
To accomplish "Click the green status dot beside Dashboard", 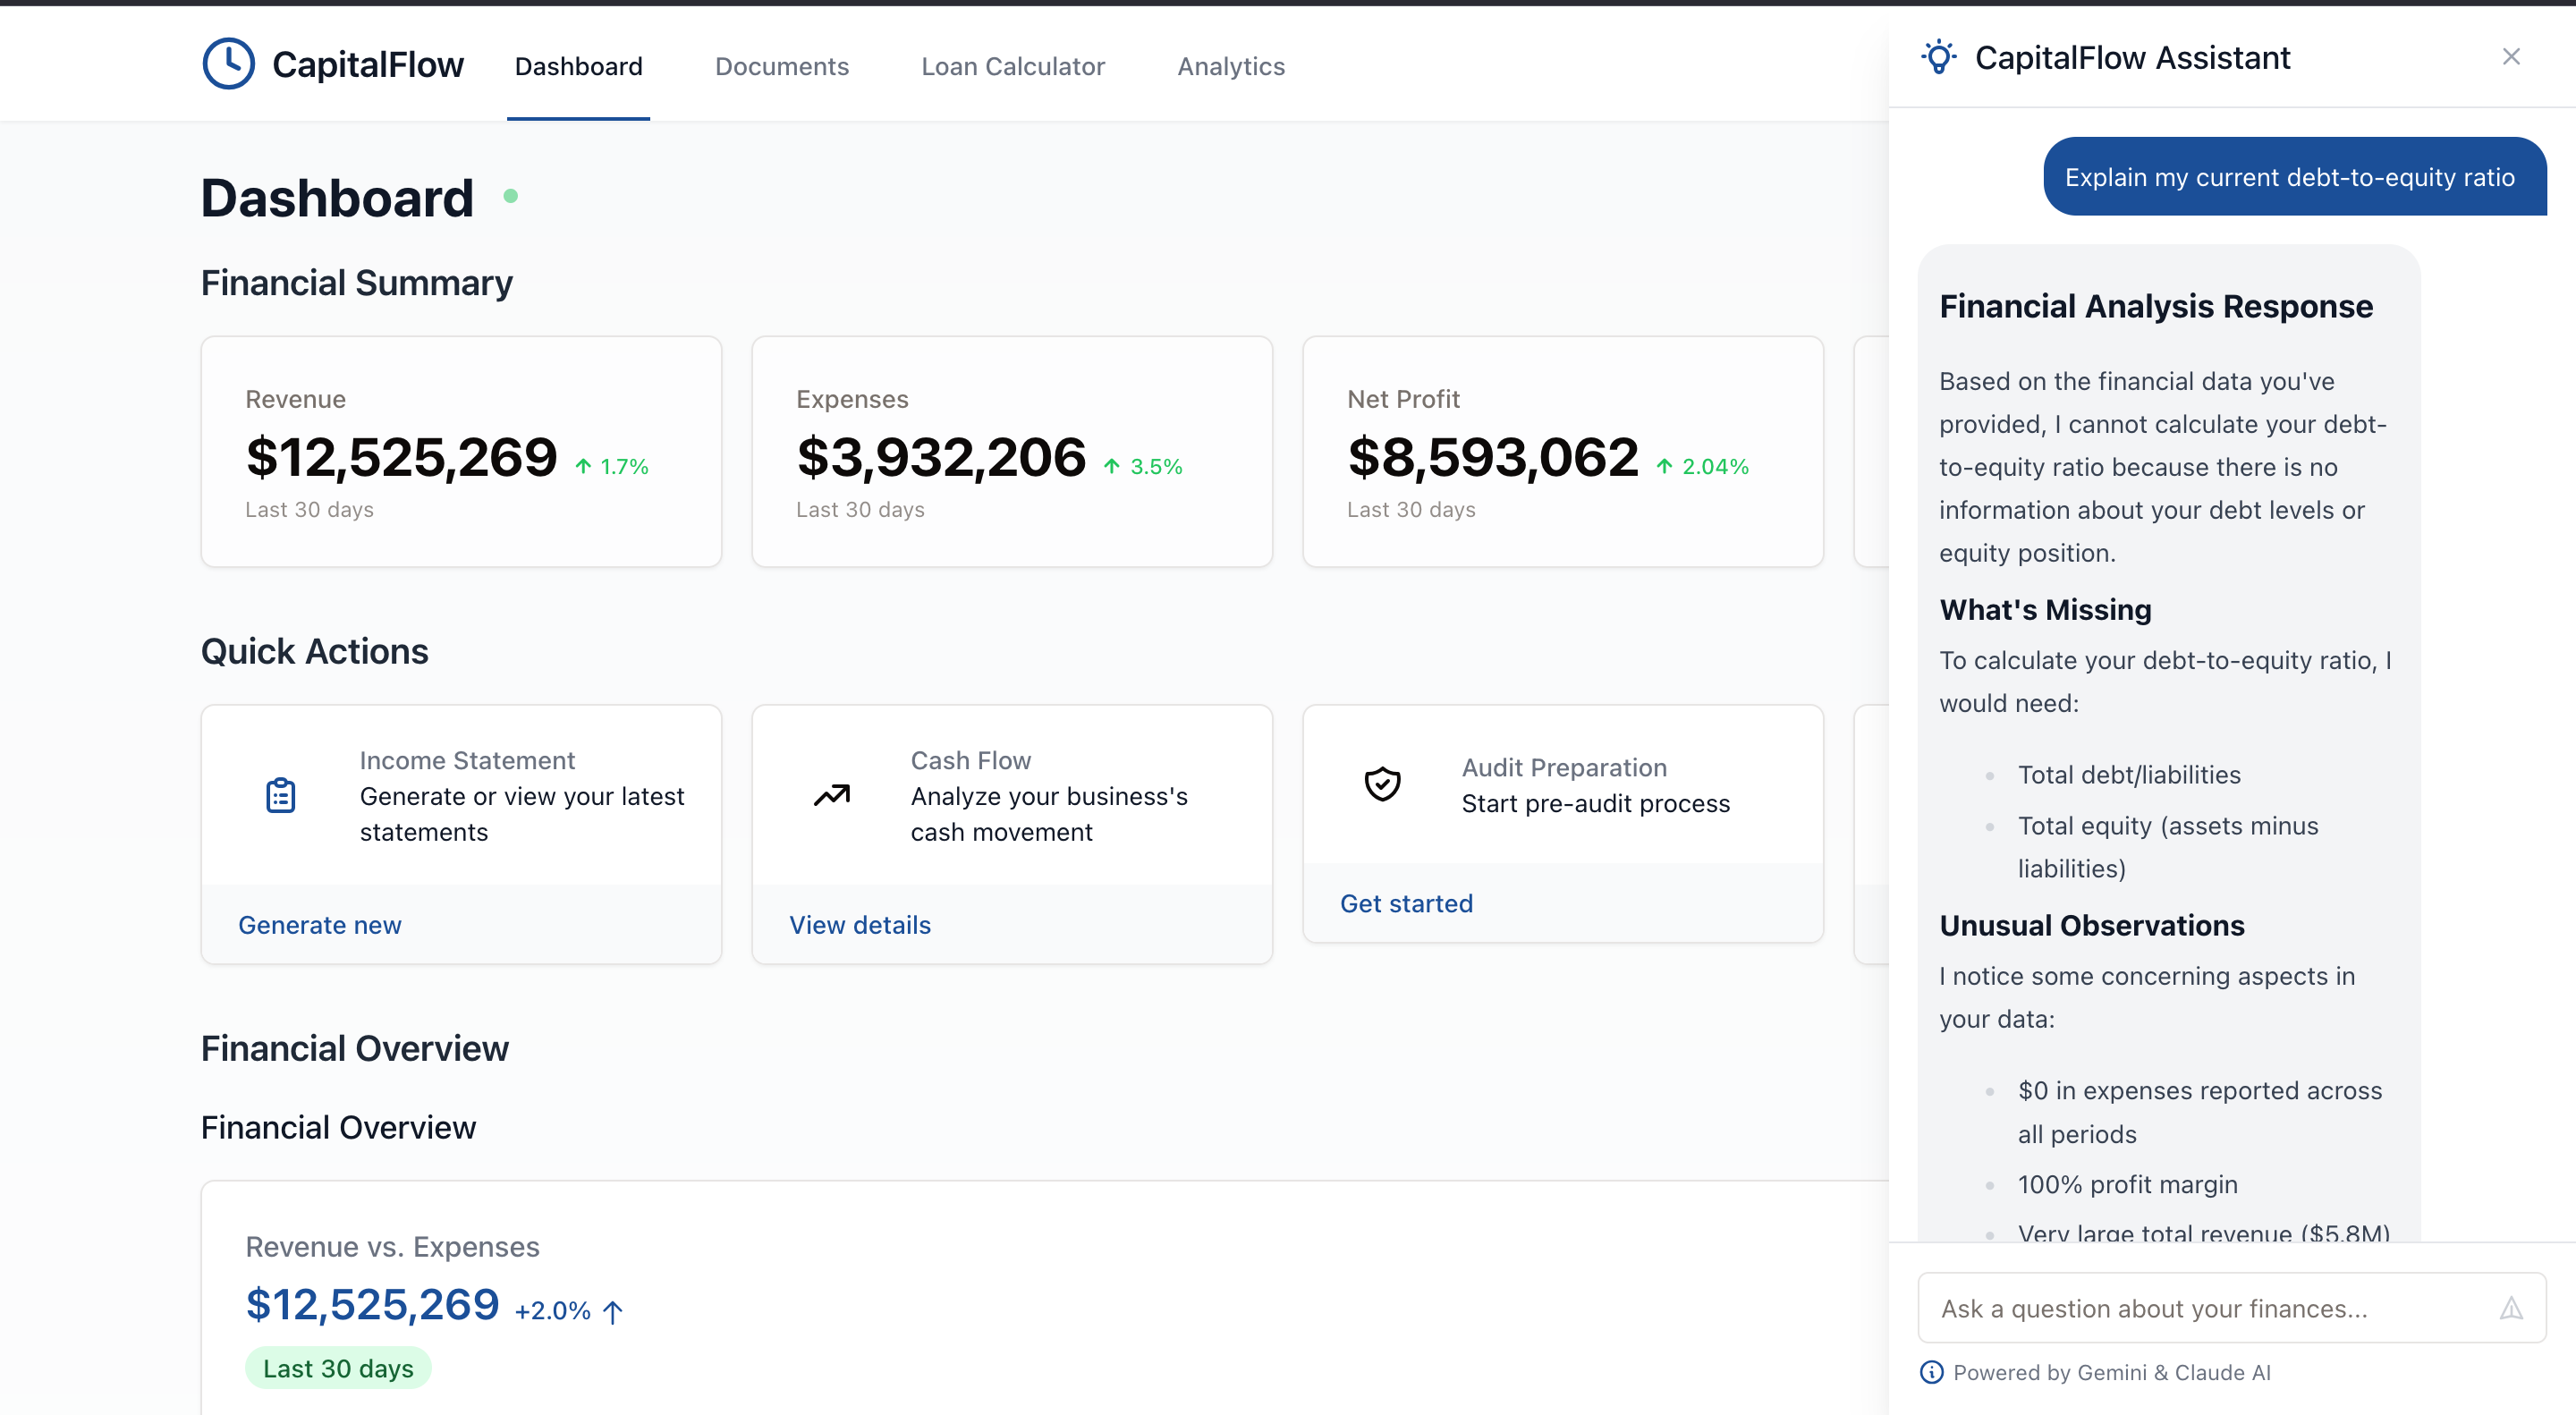I will tap(511, 196).
